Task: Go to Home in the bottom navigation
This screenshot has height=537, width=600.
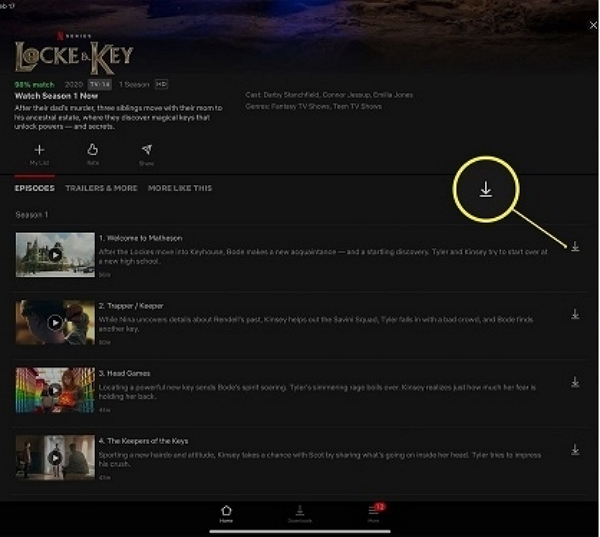Action: click(227, 512)
